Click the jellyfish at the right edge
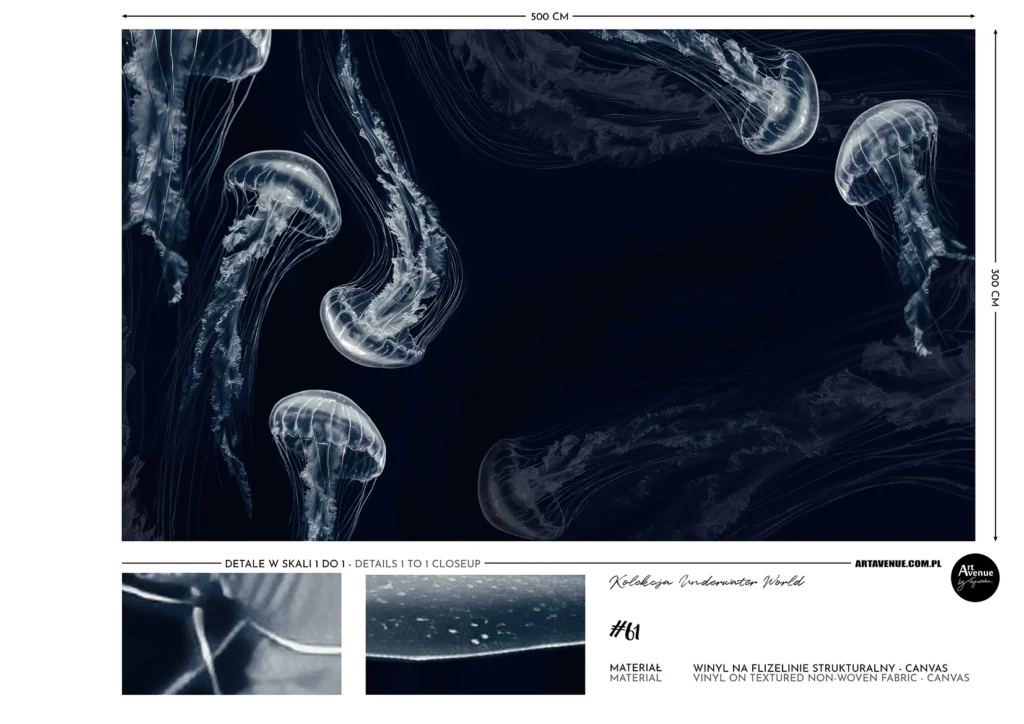The height and width of the screenshot is (724, 1024). [x=887, y=150]
